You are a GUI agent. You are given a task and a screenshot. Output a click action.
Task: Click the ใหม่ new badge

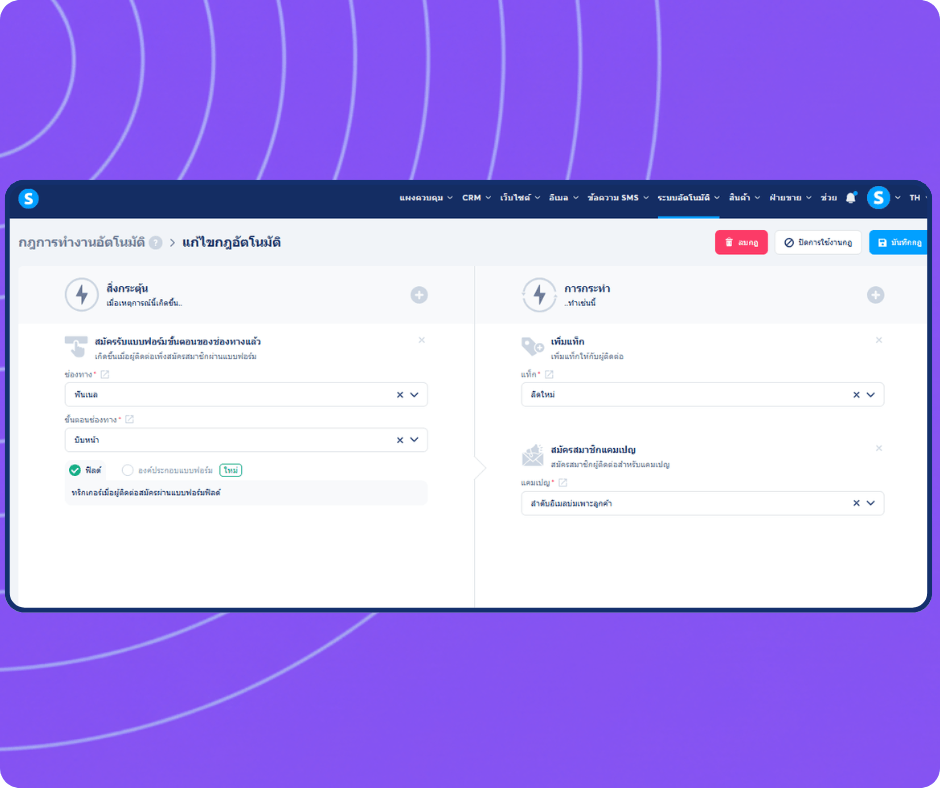click(x=230, y=470)
